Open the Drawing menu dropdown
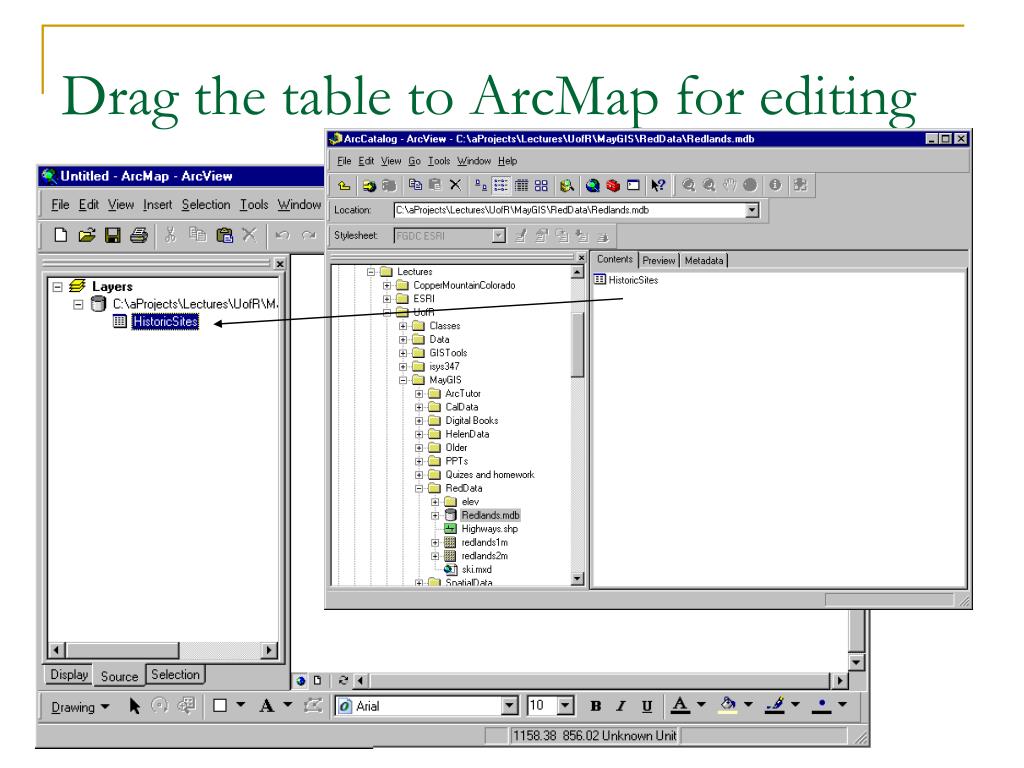Image resolution: width=1024 pixels, height=768 pixels. [80, 707]
